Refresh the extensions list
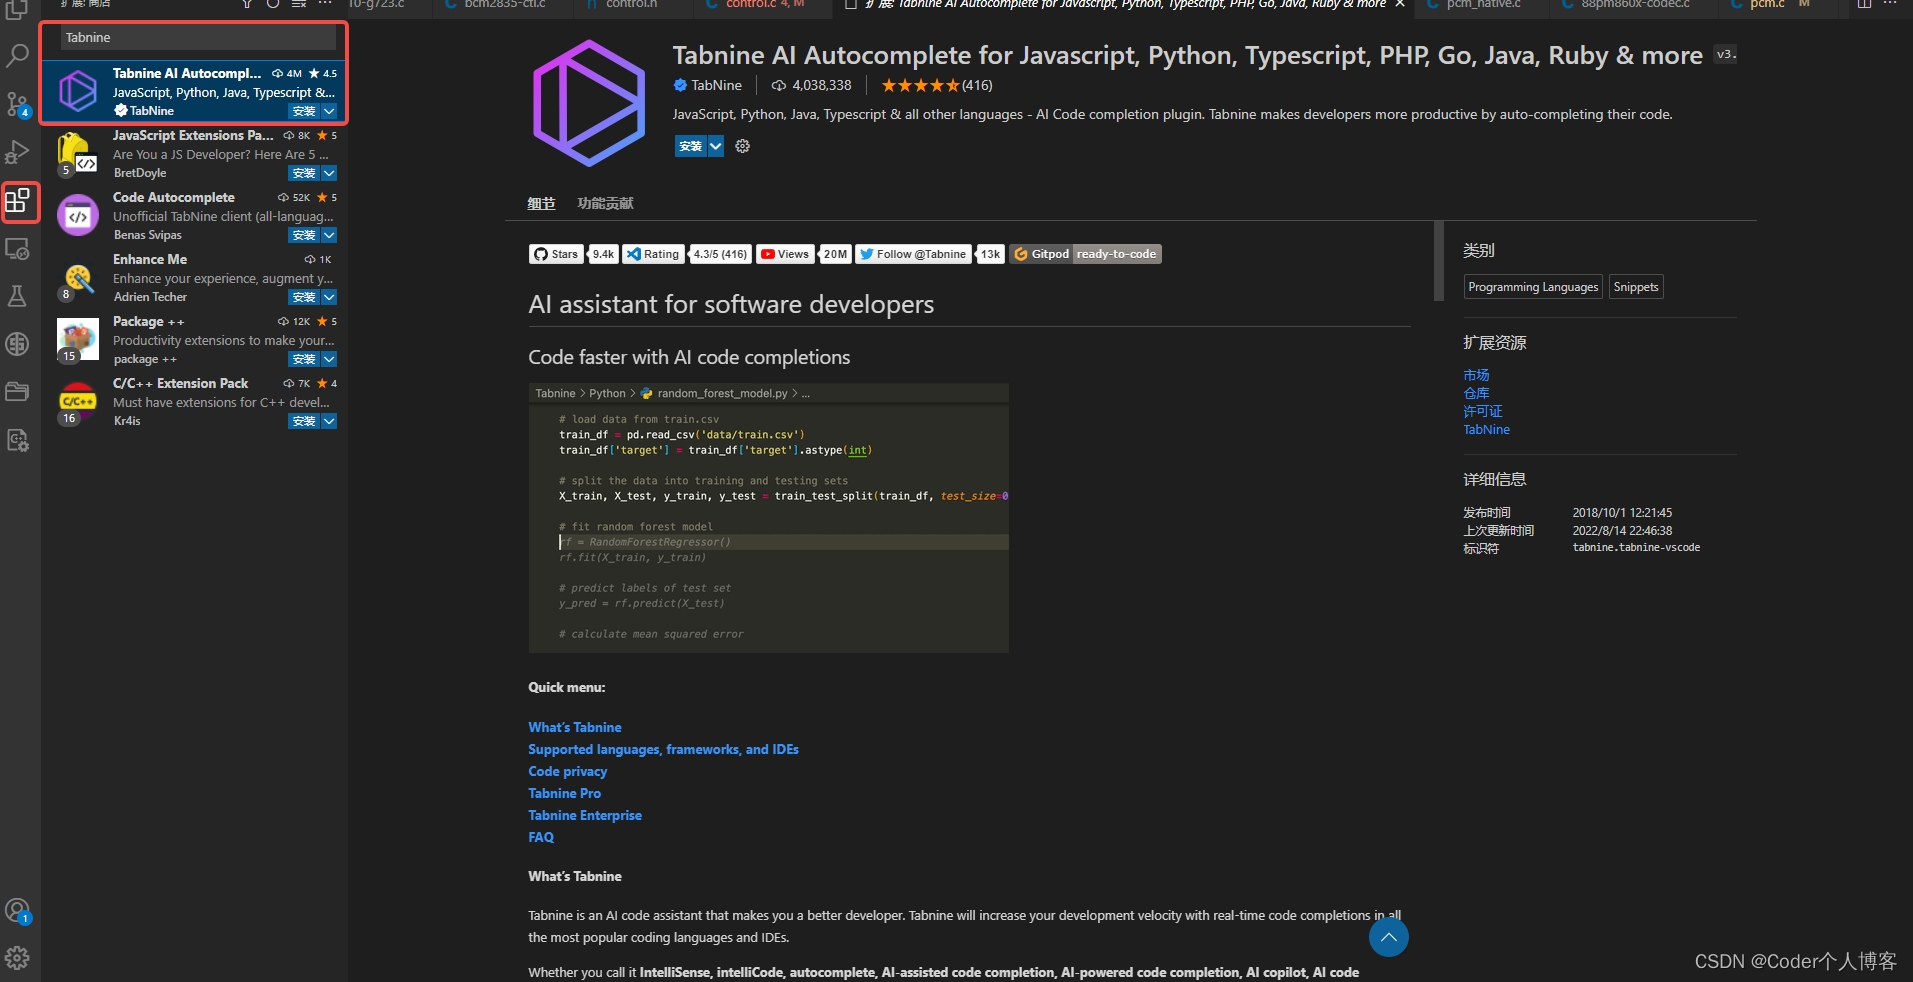 pyautogui.click(x=271, y=6)
